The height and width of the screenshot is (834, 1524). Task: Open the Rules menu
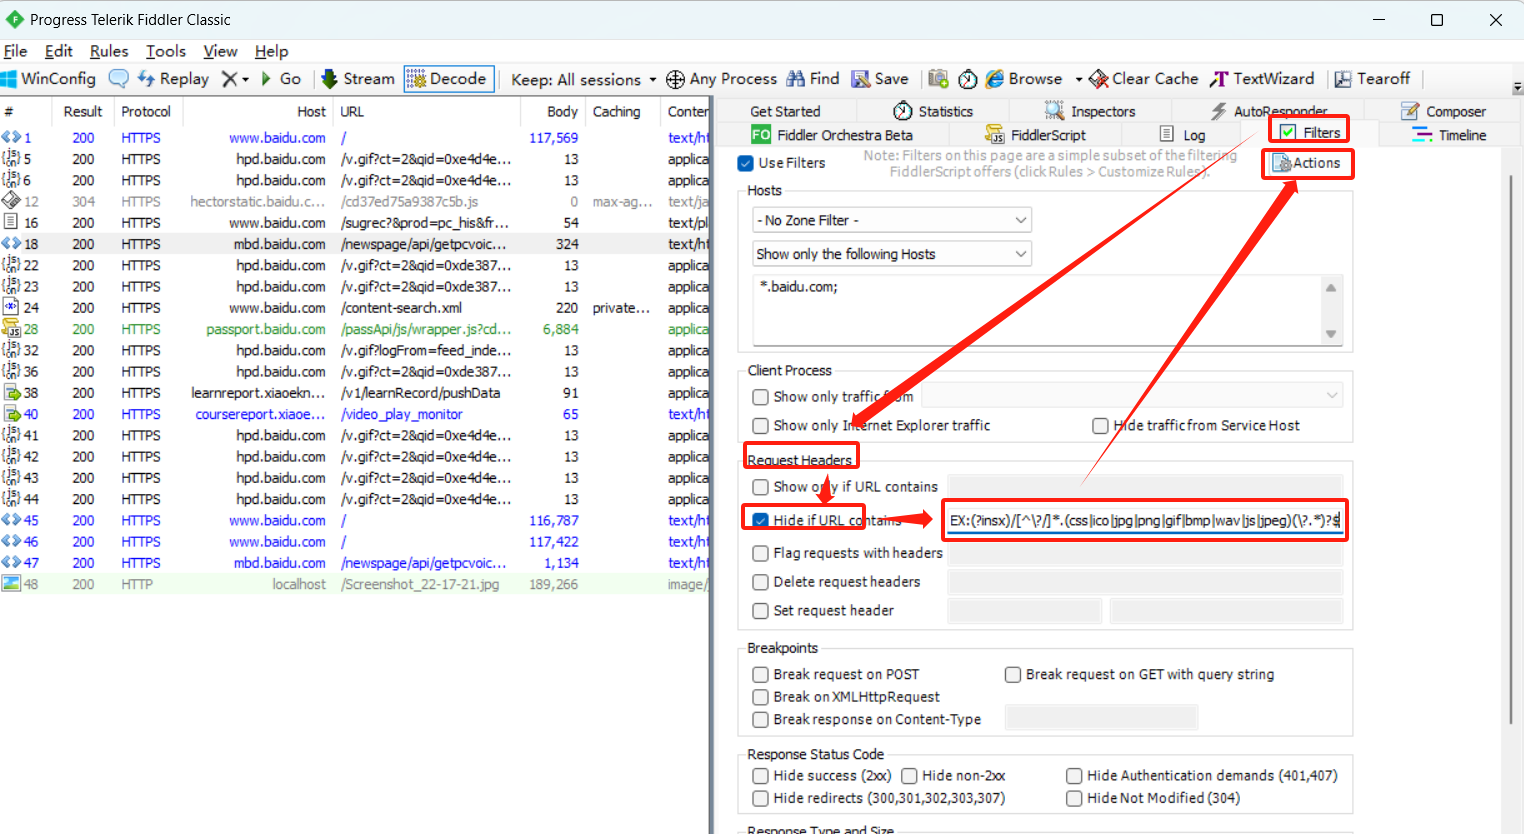pos(109,51)
